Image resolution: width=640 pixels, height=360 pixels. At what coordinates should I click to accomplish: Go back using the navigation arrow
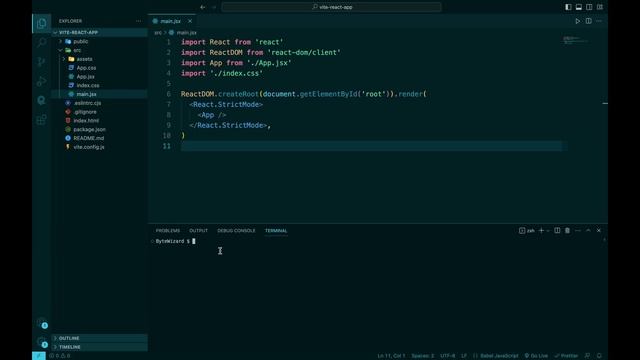(202, 7)
